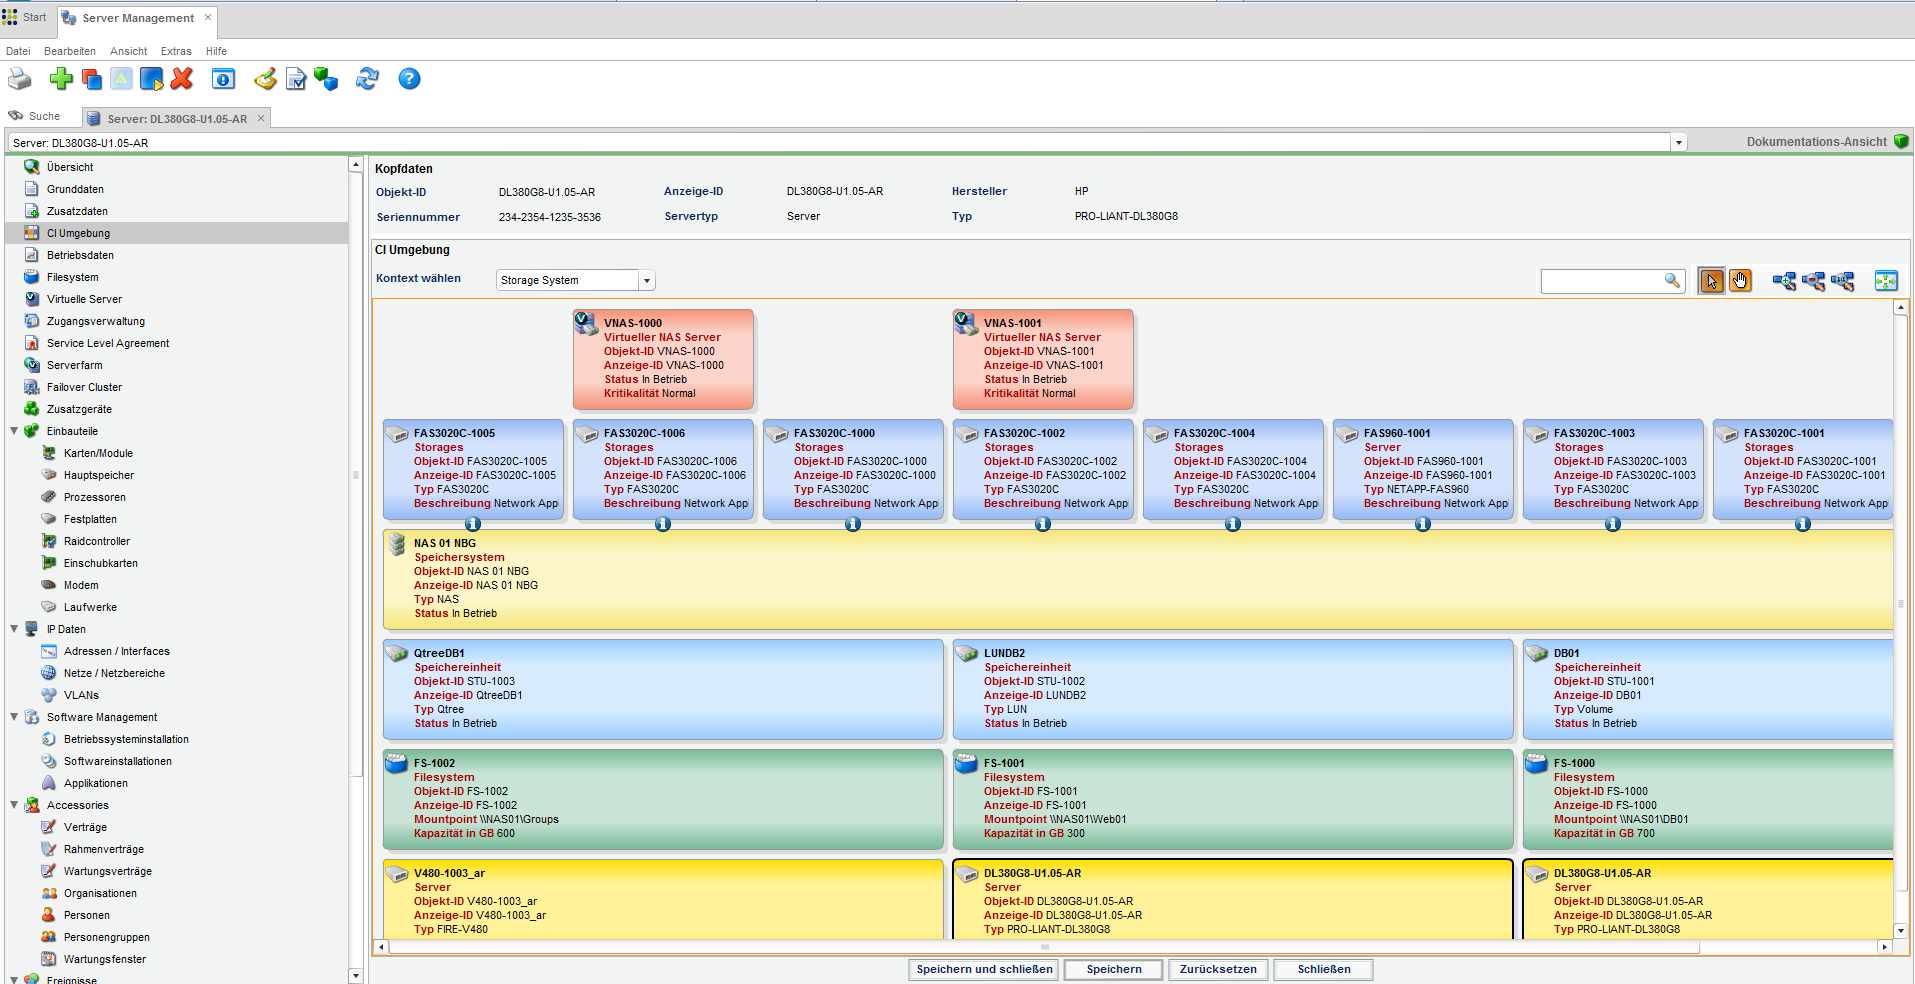
Task: Click the Speichern button
Action: click(x=1114, y=969)
